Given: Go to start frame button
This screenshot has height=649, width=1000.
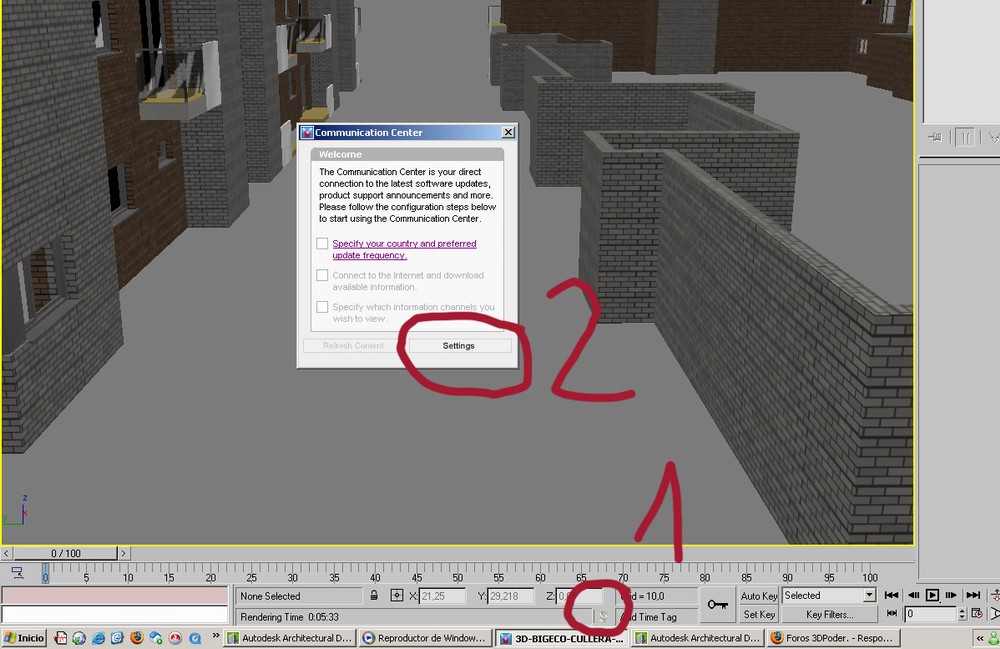Looking at the screenshot, I should [x=892, y=595].
